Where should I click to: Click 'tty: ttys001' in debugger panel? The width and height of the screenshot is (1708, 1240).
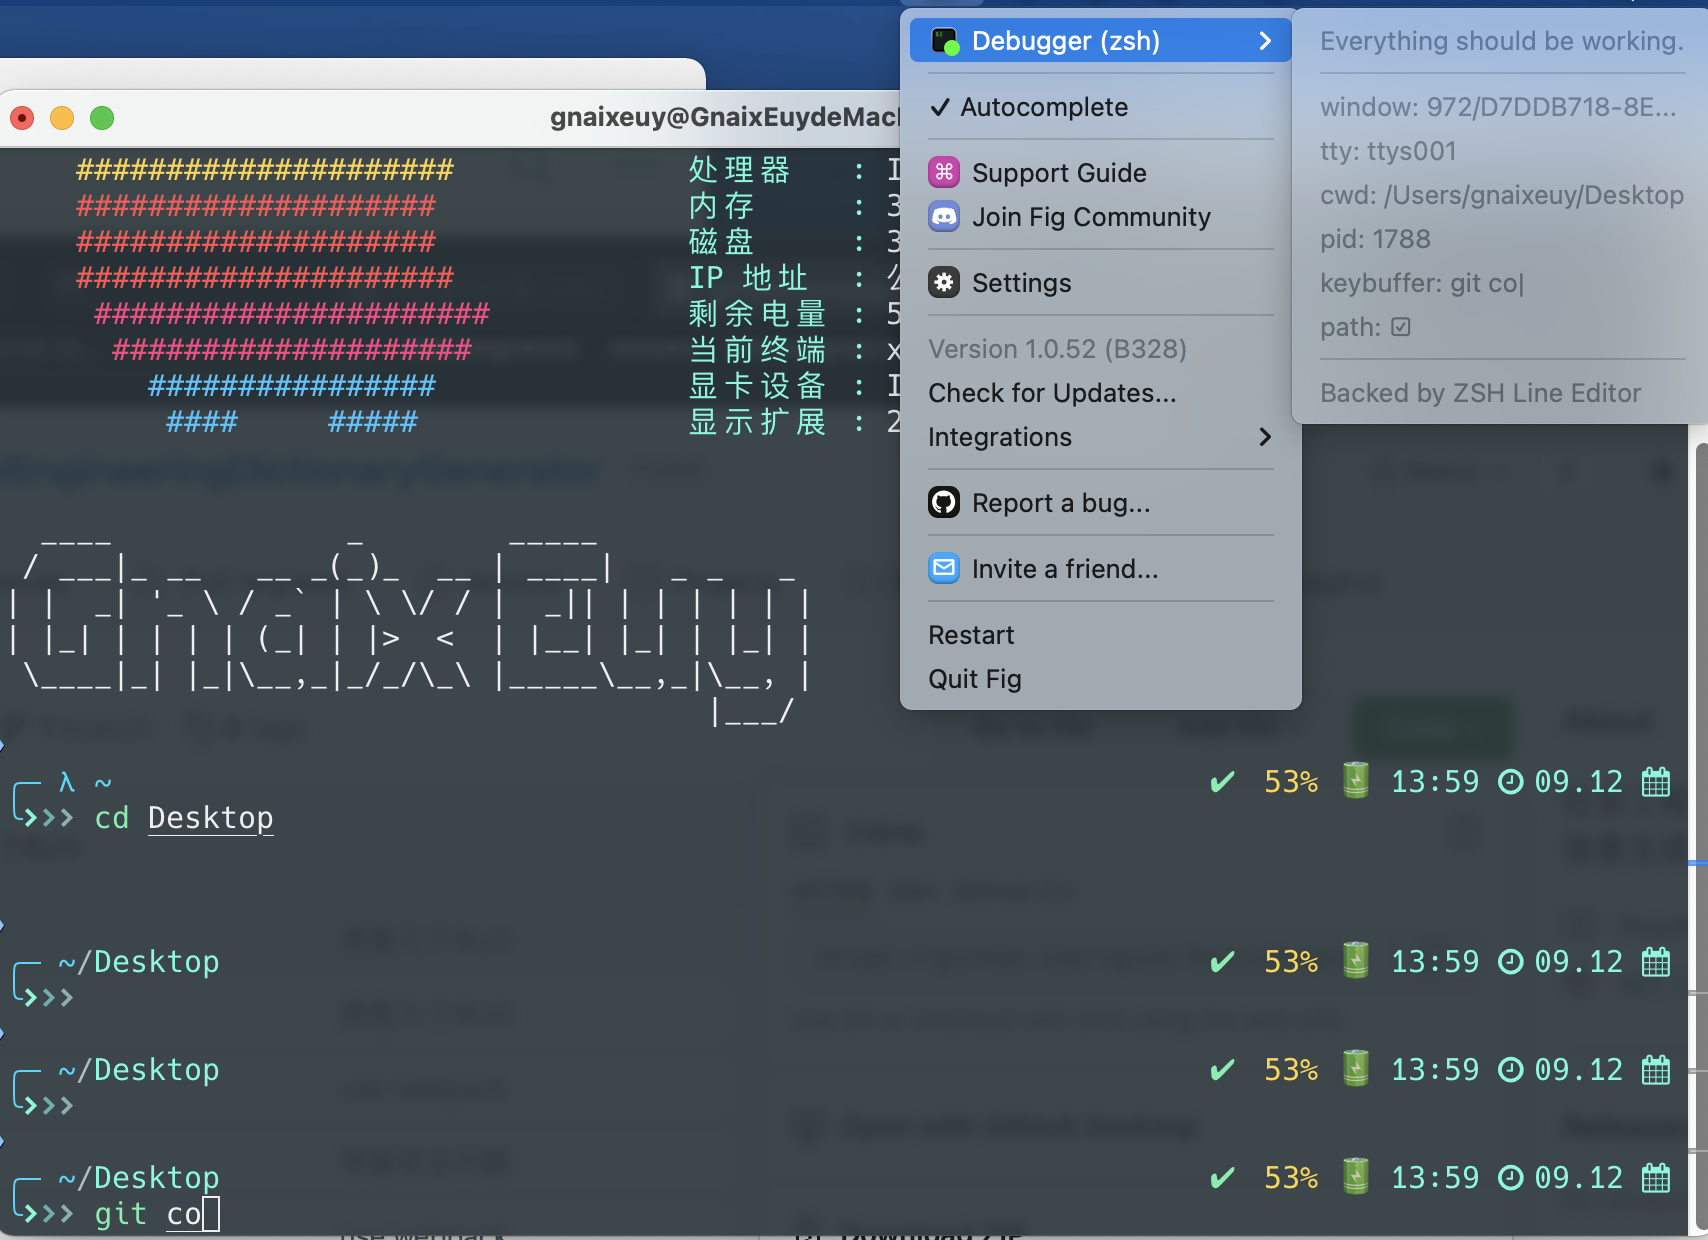tap(1388, 151)
